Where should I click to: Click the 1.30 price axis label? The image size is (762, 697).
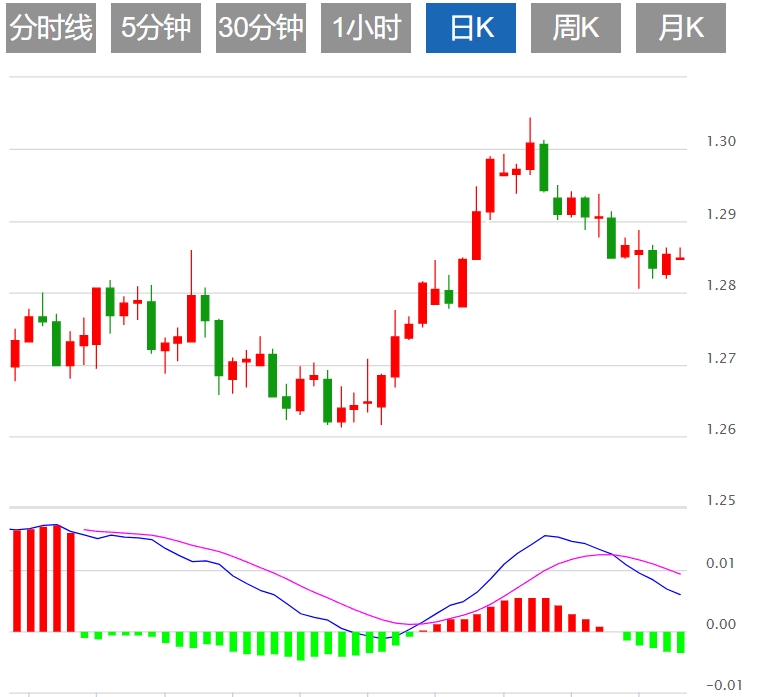click(721, 141)
